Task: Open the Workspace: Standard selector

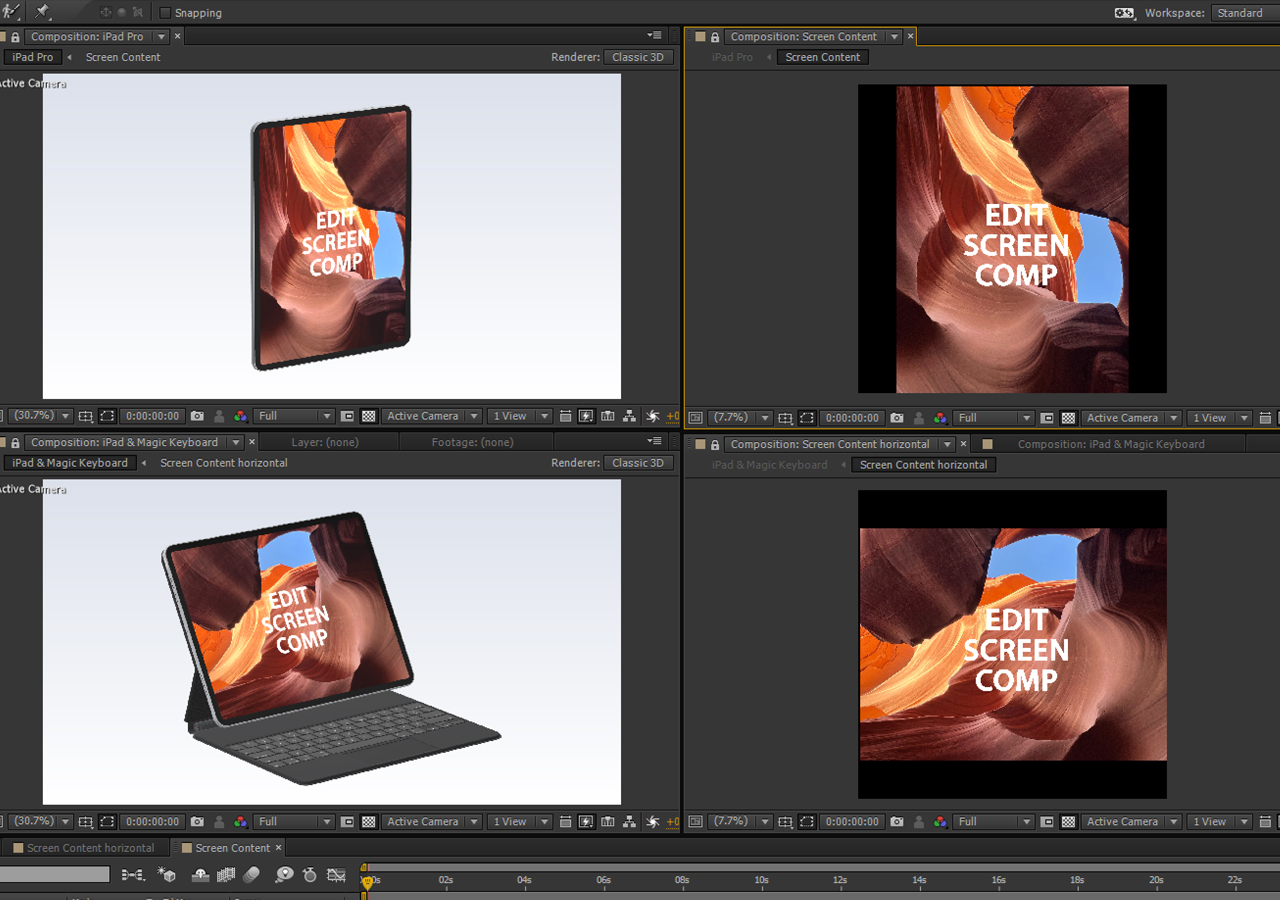Action: [1240, 12]
